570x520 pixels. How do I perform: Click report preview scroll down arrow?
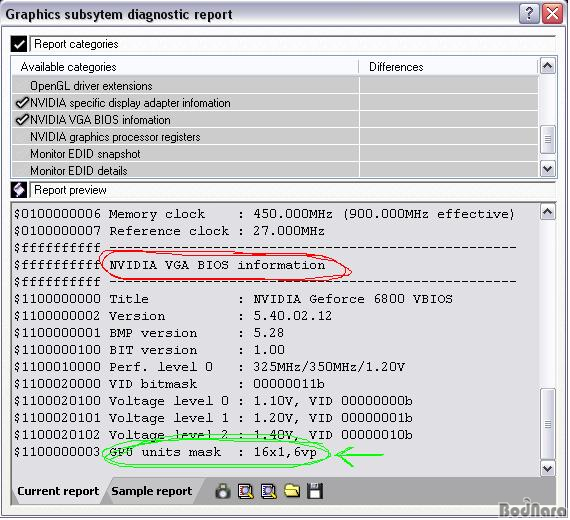pyautogui.click(x=548, y=468)
